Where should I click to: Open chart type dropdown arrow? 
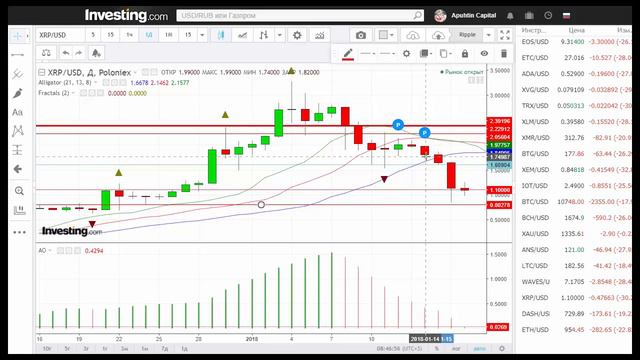tap(280, 35)
